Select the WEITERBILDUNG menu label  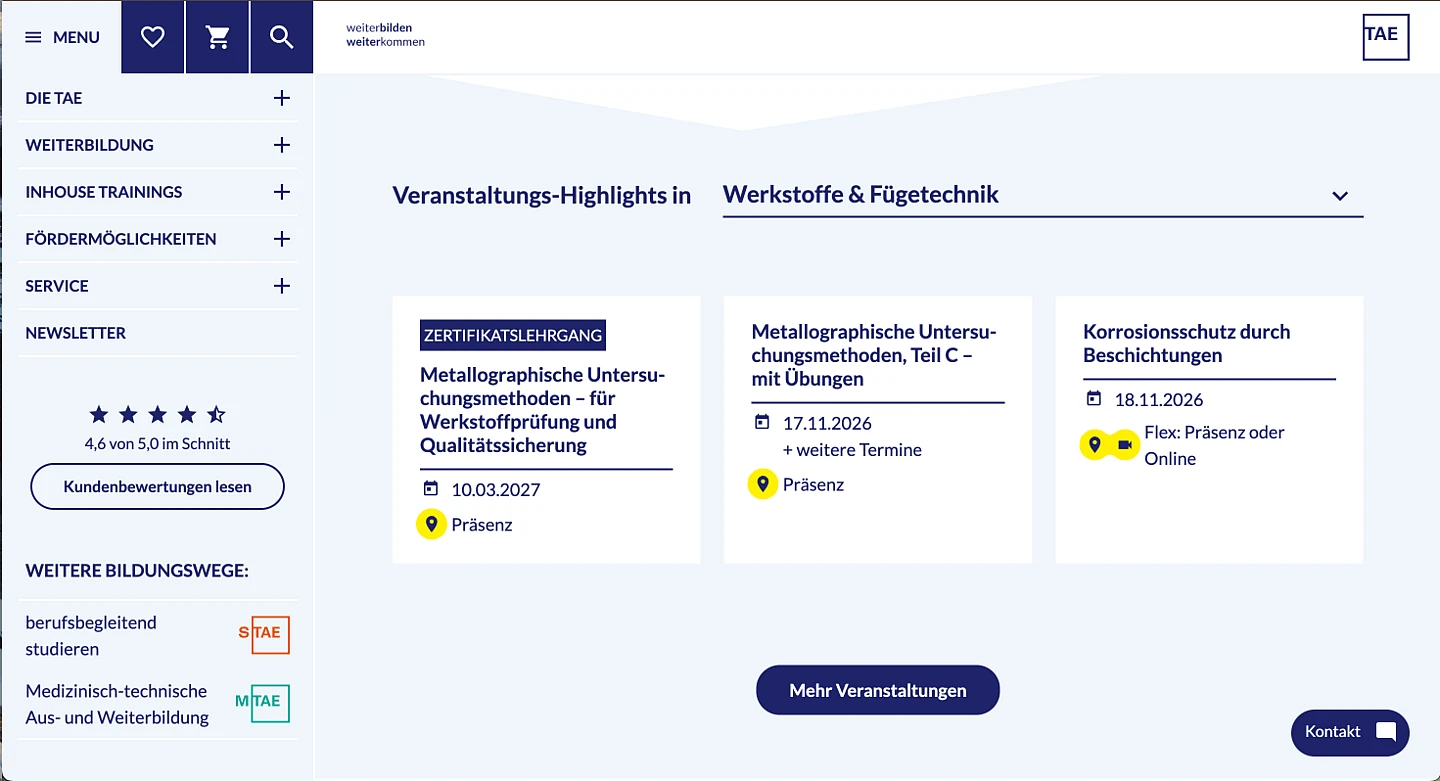point(90,145)
